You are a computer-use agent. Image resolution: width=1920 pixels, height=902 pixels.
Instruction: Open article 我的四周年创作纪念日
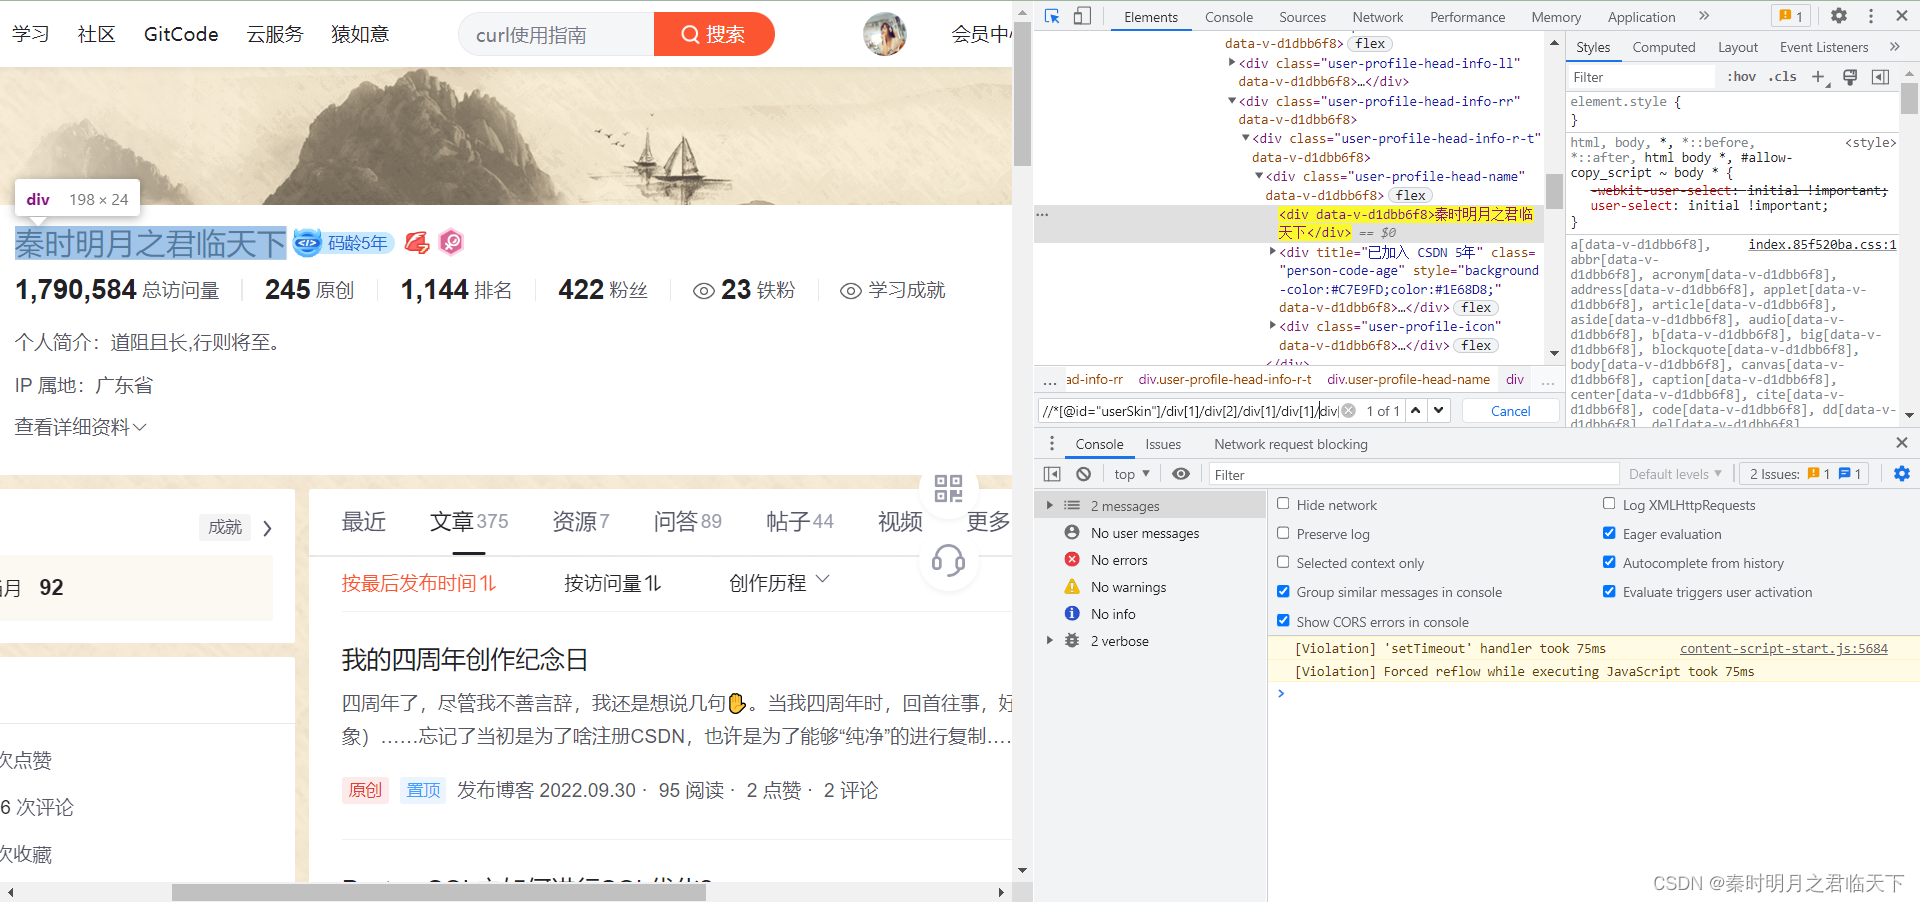tap(464, 659)
